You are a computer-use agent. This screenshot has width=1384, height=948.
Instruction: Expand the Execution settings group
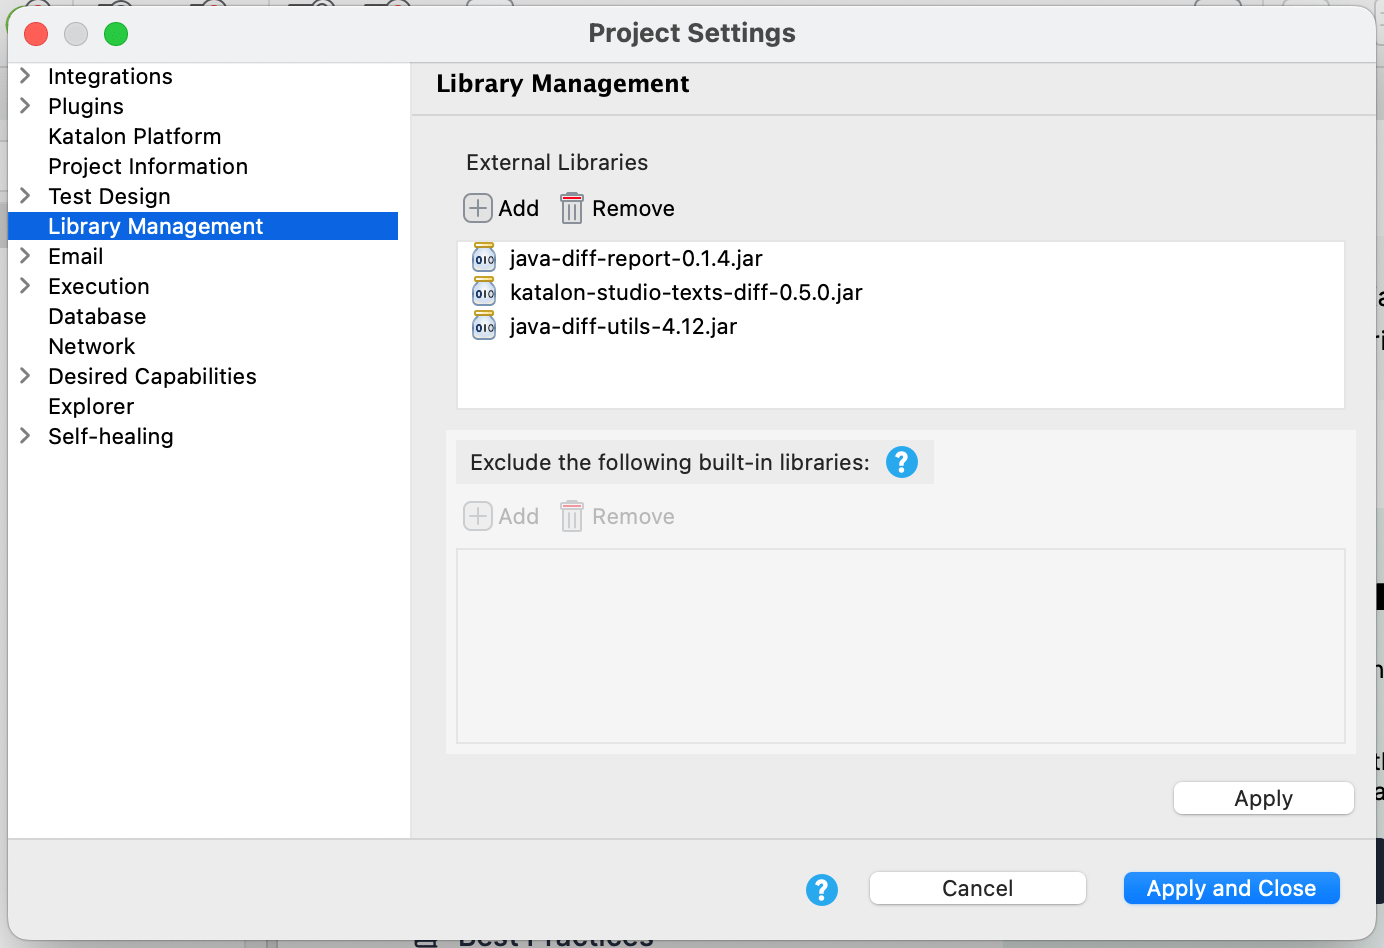click(x=25, y=286)
